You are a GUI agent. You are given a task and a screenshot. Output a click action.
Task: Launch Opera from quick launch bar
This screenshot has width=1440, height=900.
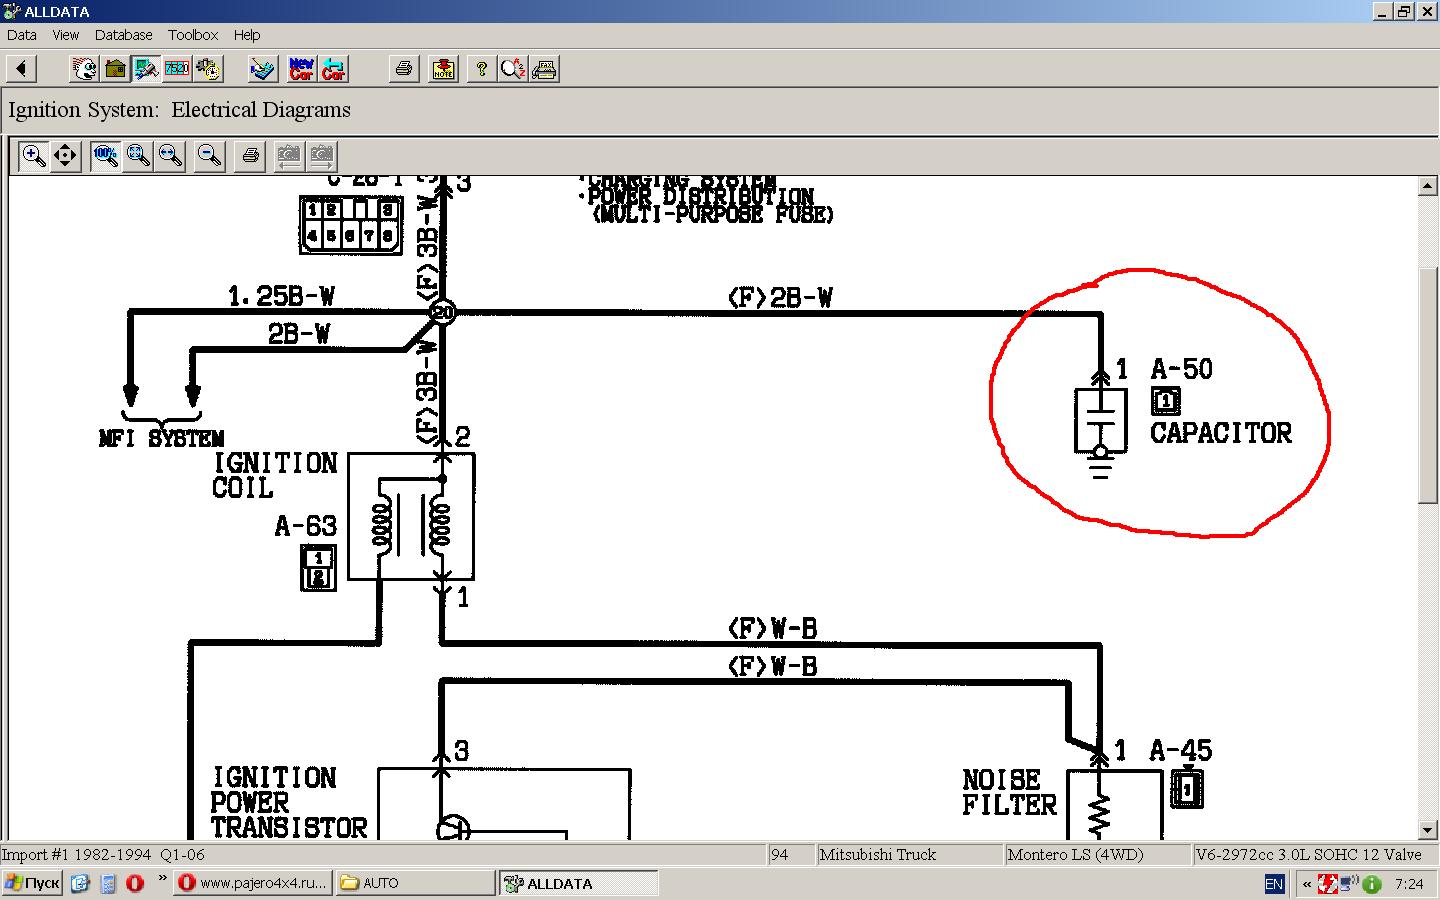[135, 883]
